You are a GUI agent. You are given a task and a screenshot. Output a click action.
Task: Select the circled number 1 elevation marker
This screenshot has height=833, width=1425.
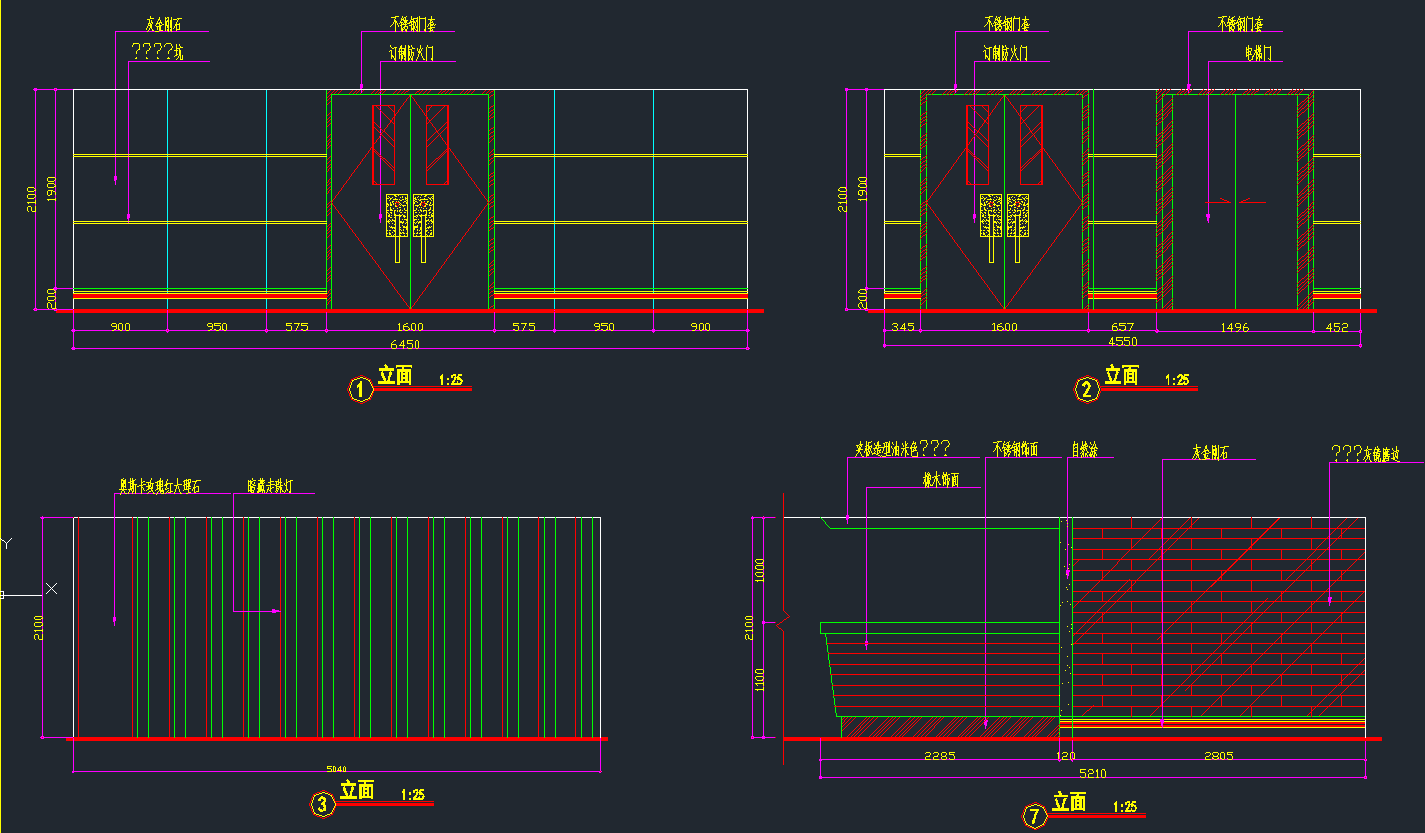[360, 389]
